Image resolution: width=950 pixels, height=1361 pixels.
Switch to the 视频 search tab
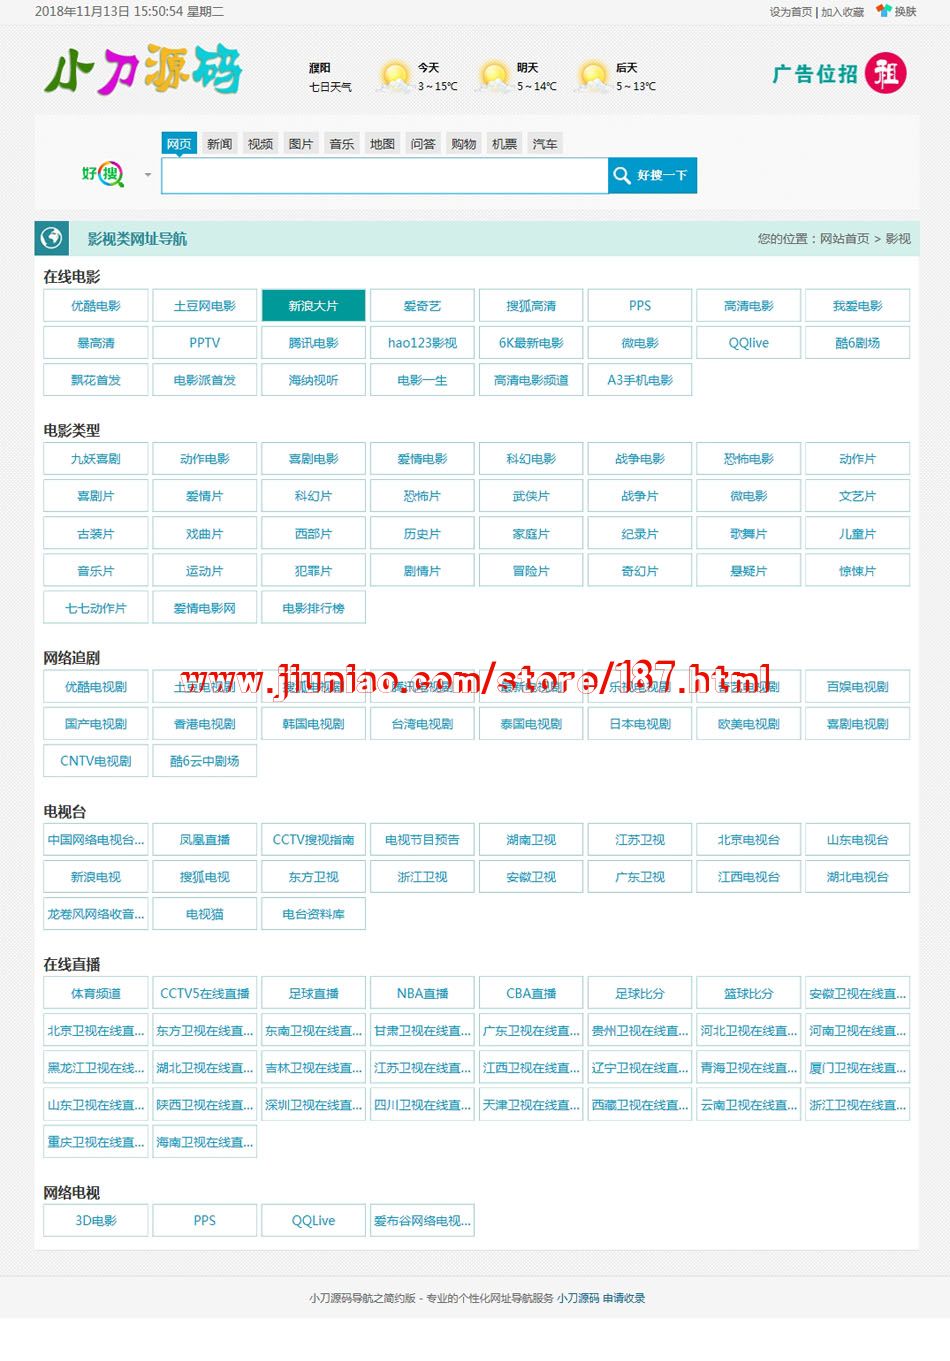[261, 144]
